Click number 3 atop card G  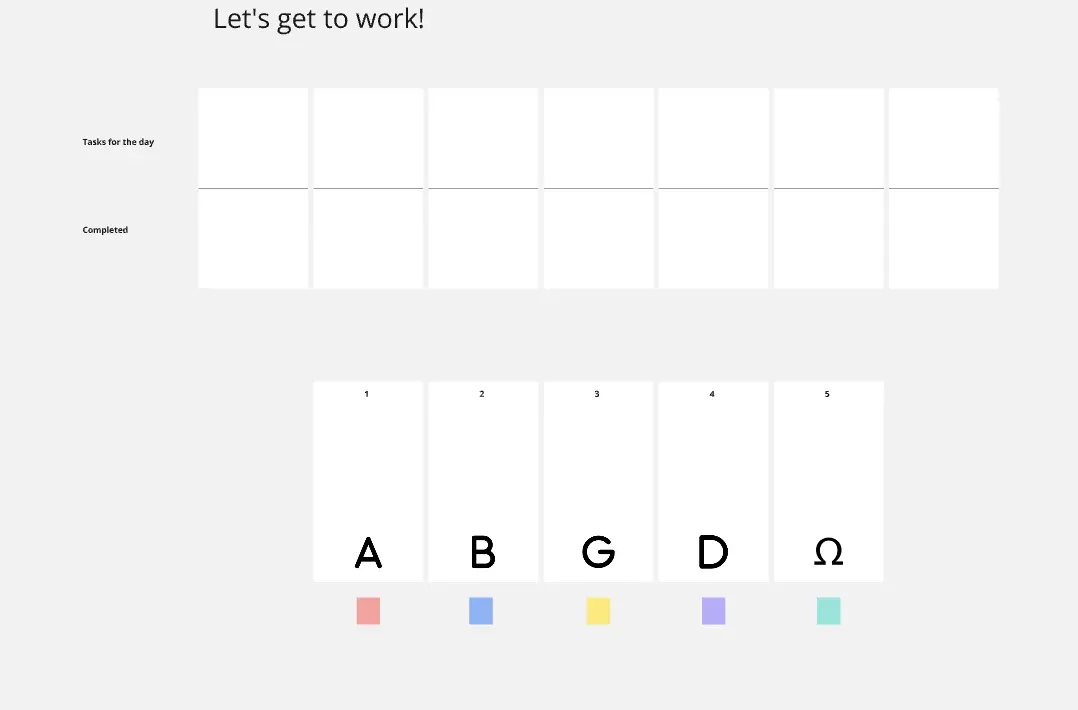[x=597, y=394]
